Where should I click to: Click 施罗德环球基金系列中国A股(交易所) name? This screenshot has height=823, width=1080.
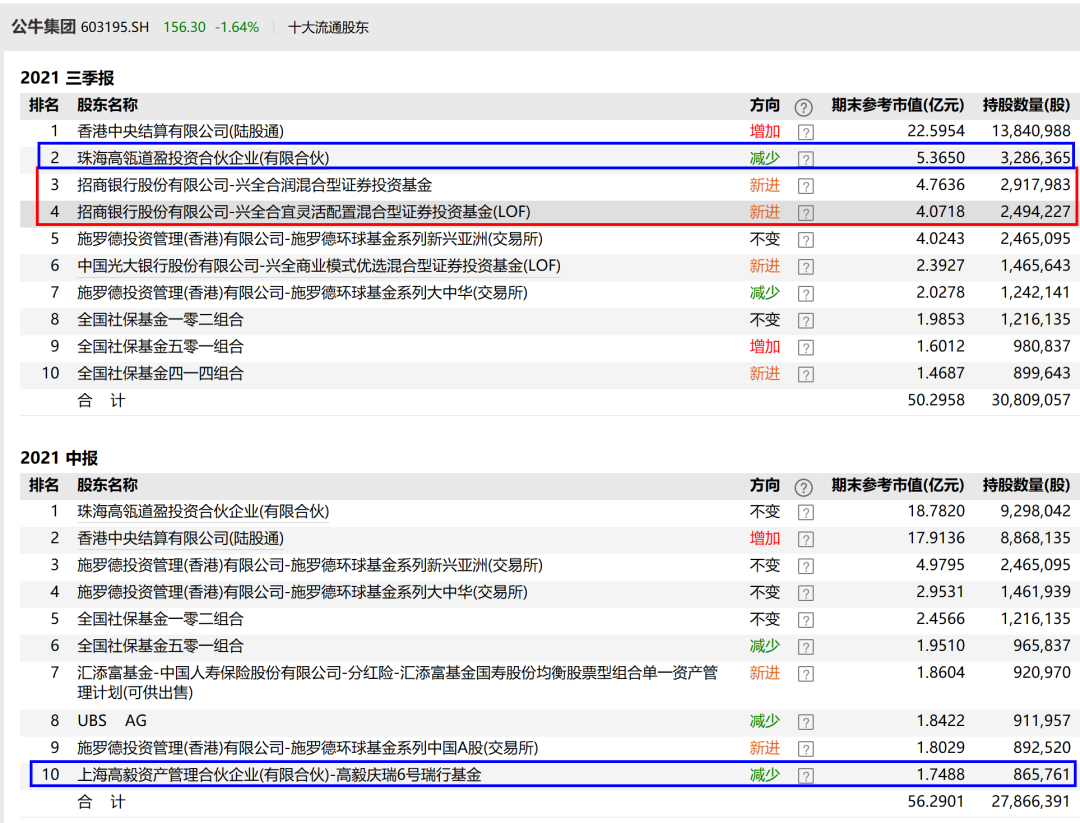[307, 748]
